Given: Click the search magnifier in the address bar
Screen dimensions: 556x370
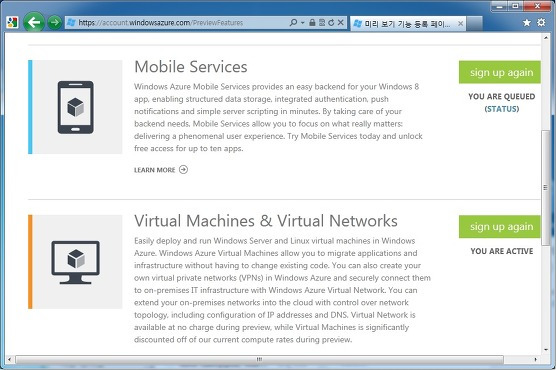Looking at the screenshot, I should pos(293,23).
